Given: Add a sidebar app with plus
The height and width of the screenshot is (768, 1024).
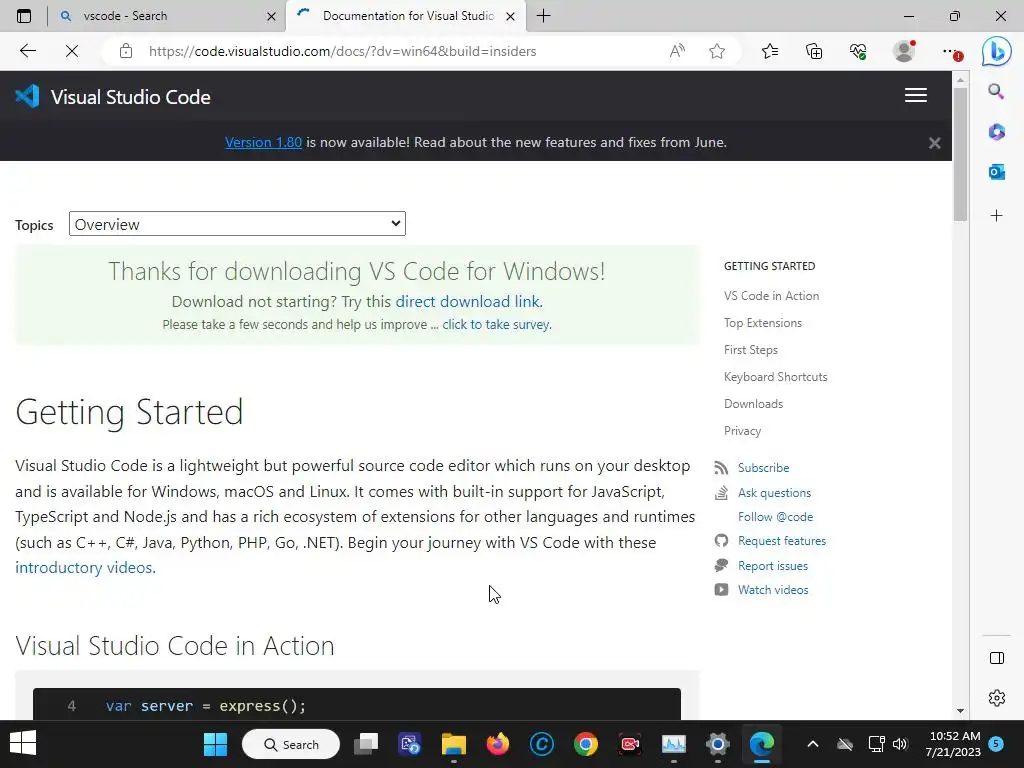Looking at the screenshot, I should click(x=997, y=216).
